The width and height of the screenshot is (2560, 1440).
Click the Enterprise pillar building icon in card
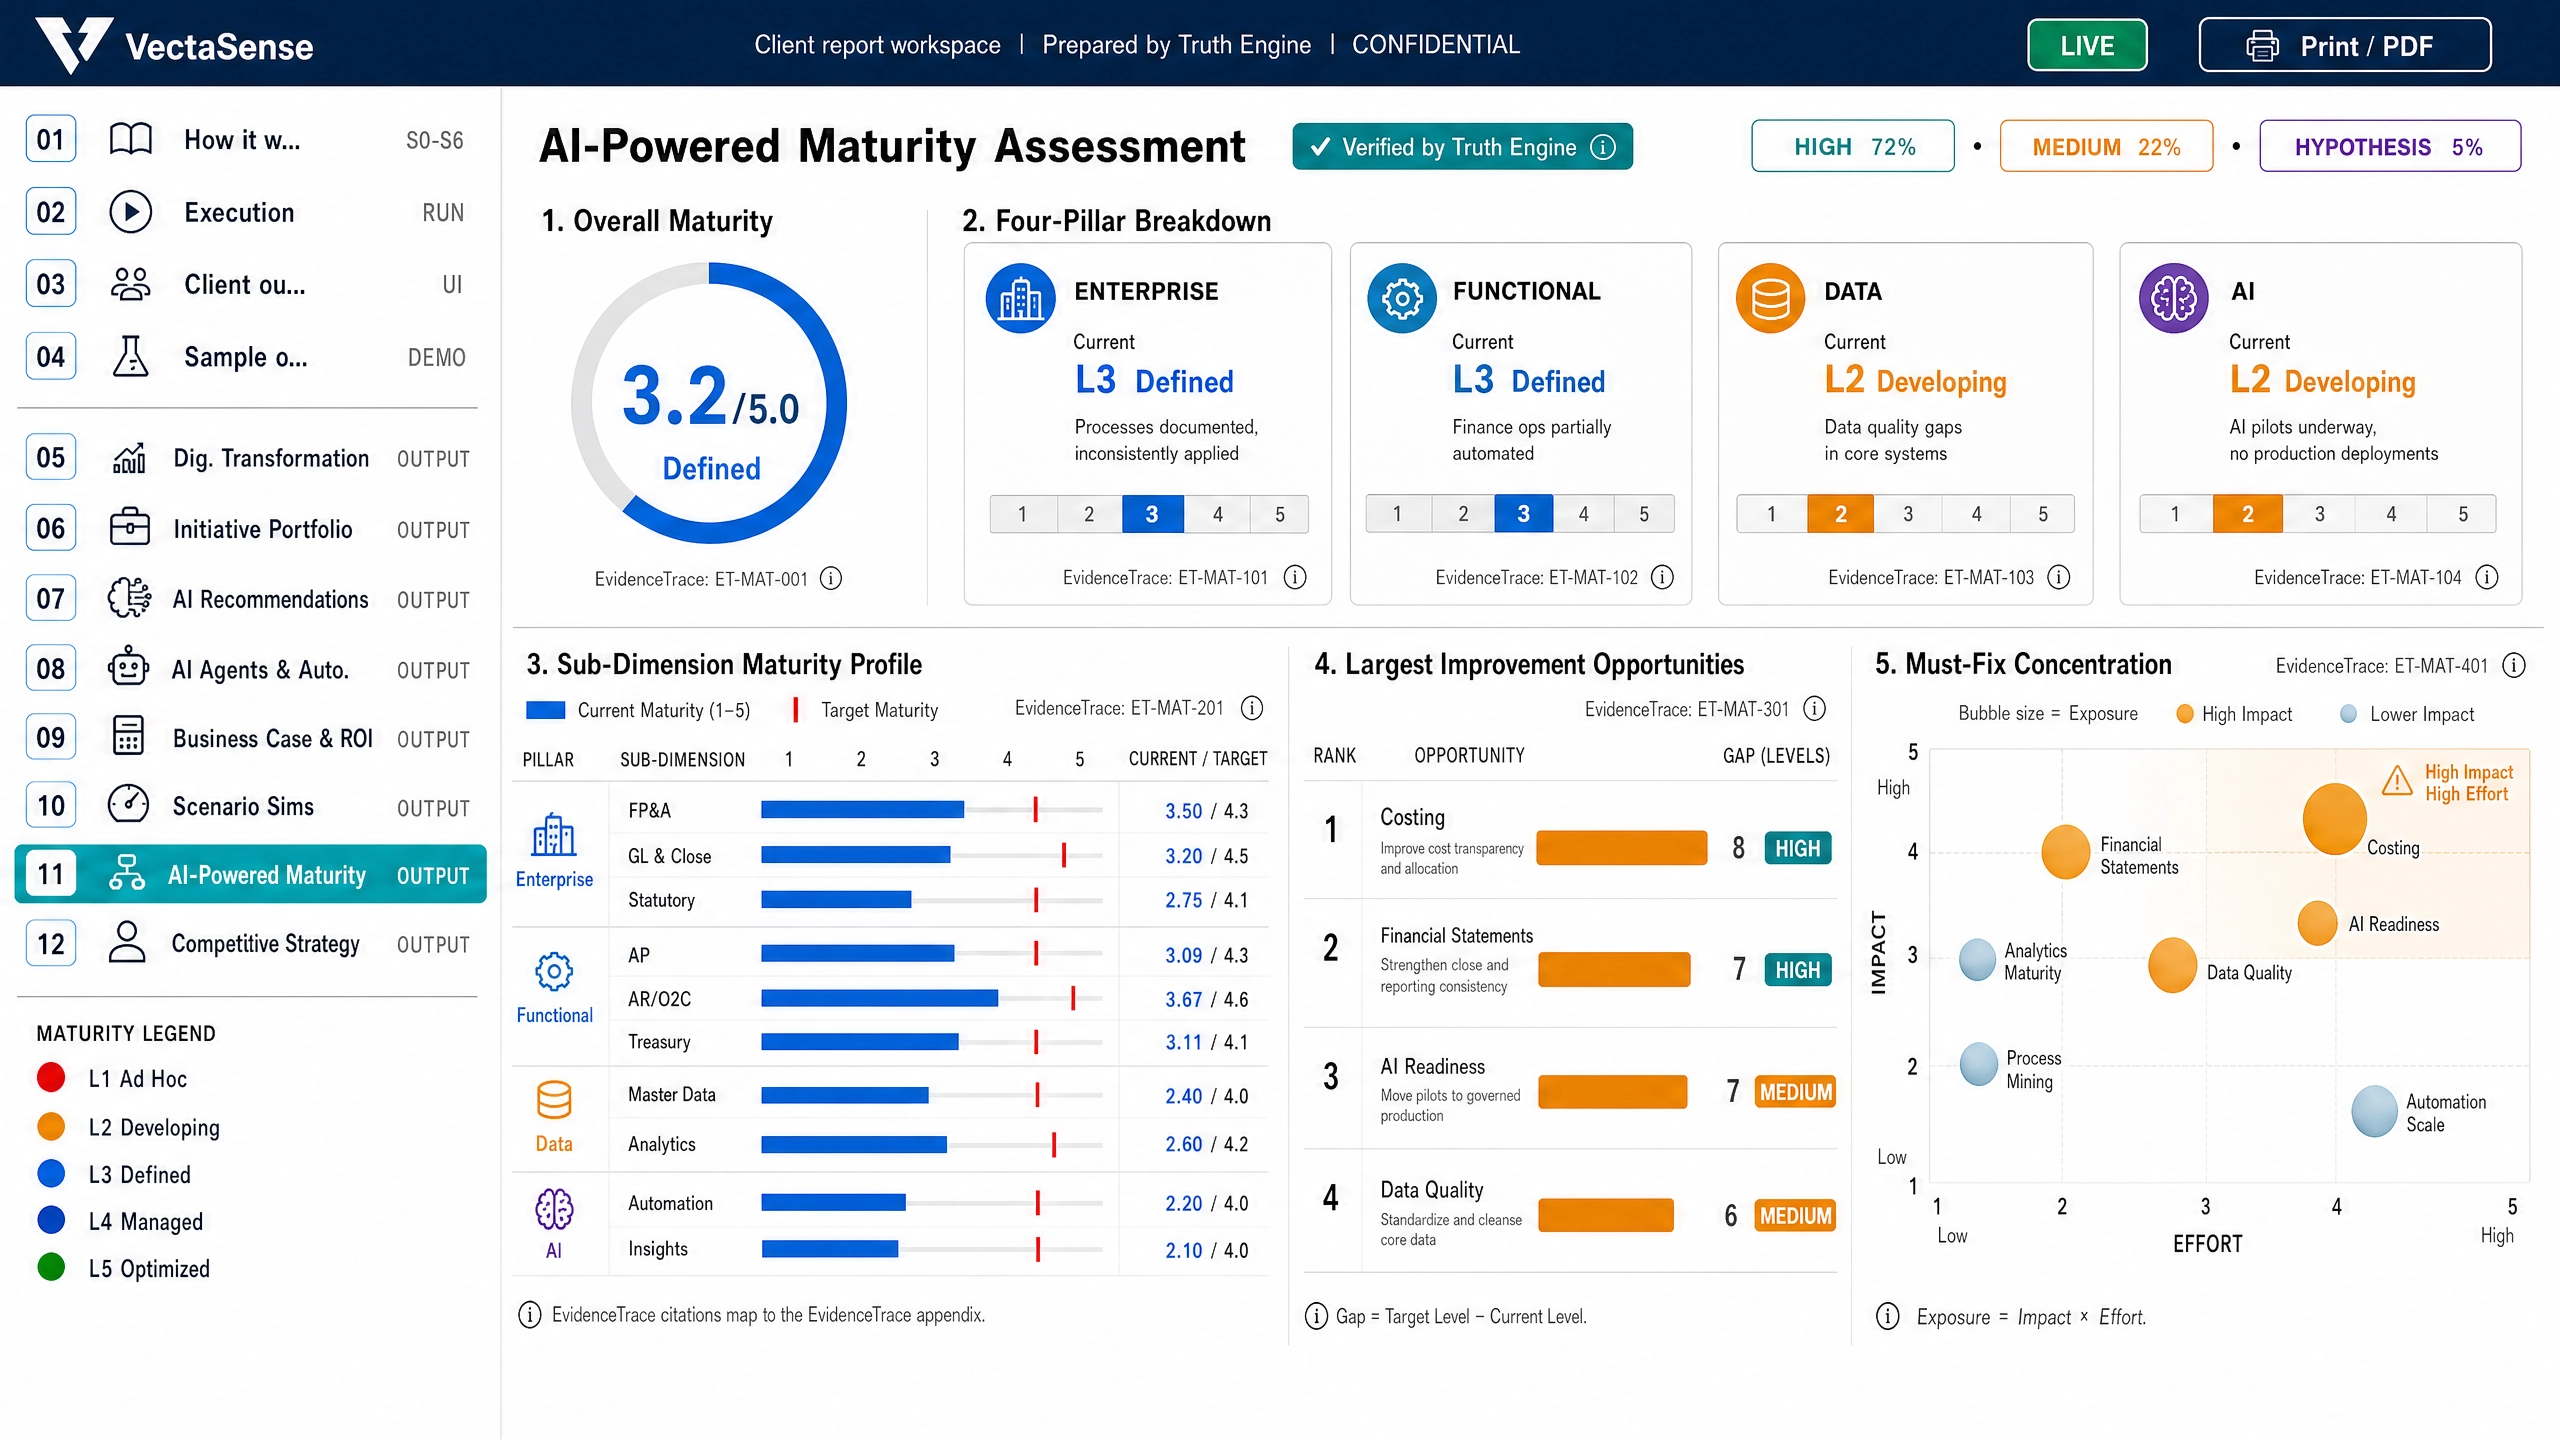tap(1020, 299)
